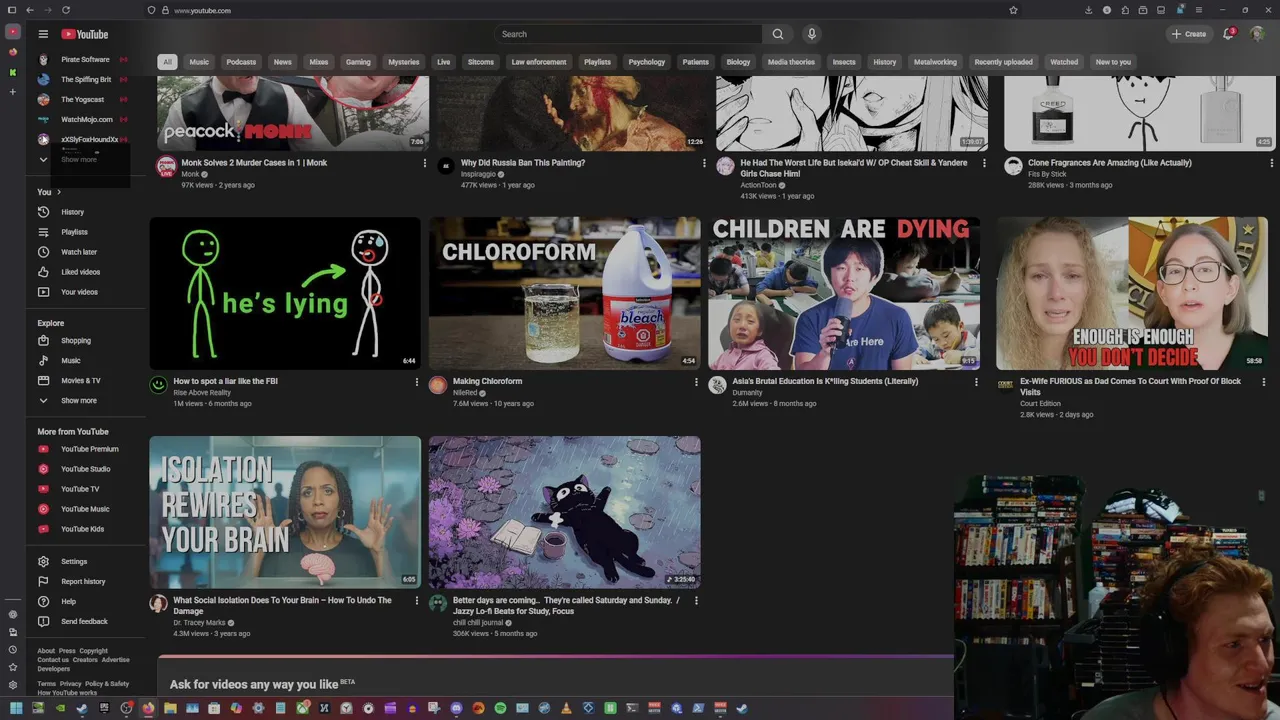
Task: Open The Spiffing Brit subscription
Action: pos(84,80)
